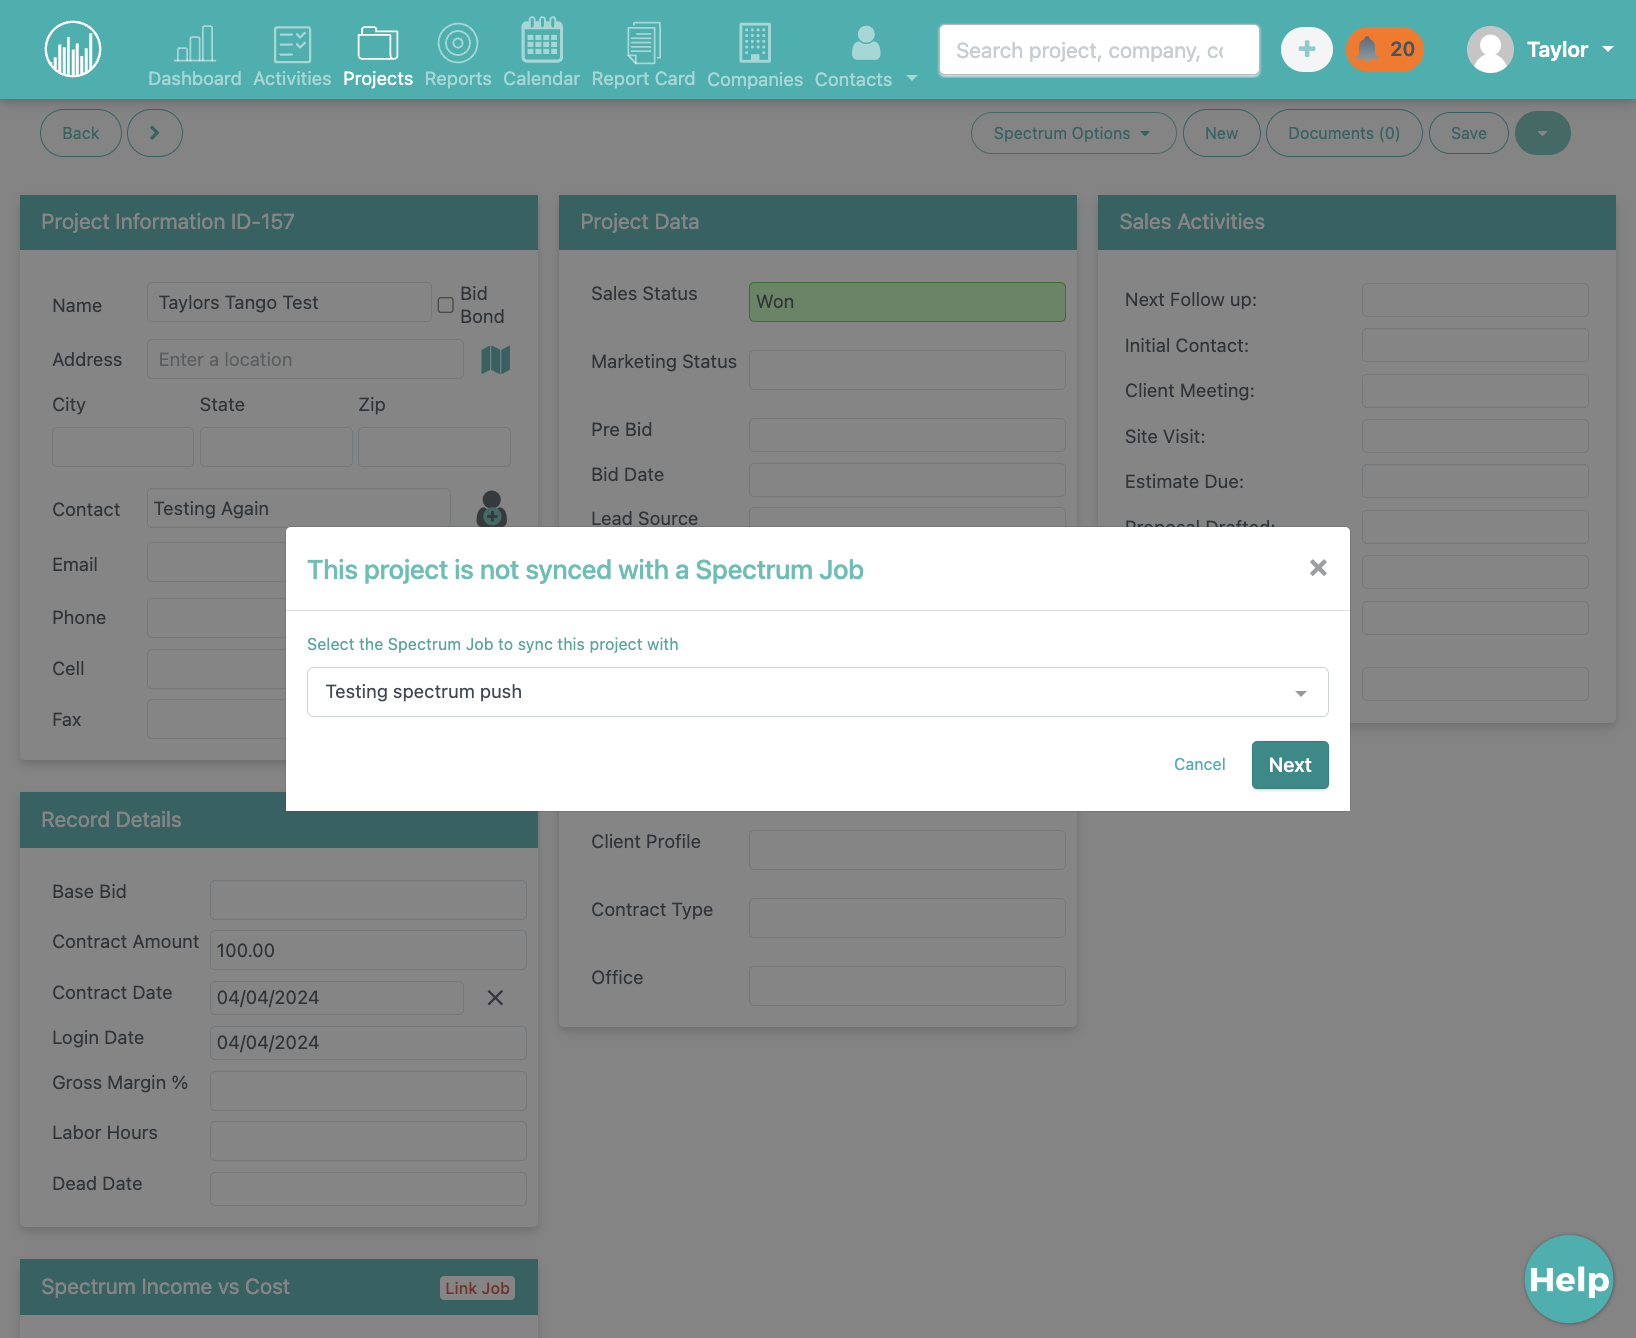
Task: Go to the Projects folder icon
Action: (x=378, y=43)
